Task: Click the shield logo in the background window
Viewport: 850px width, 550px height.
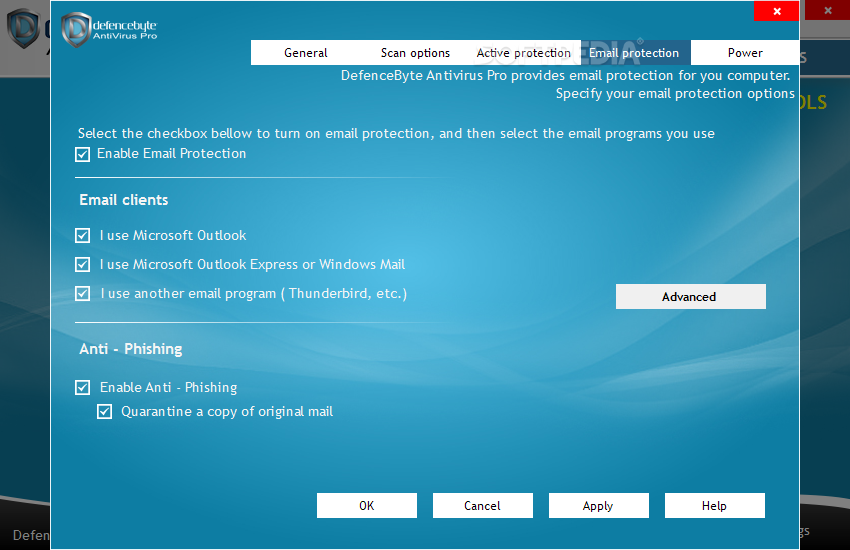Action: [23, 28]
